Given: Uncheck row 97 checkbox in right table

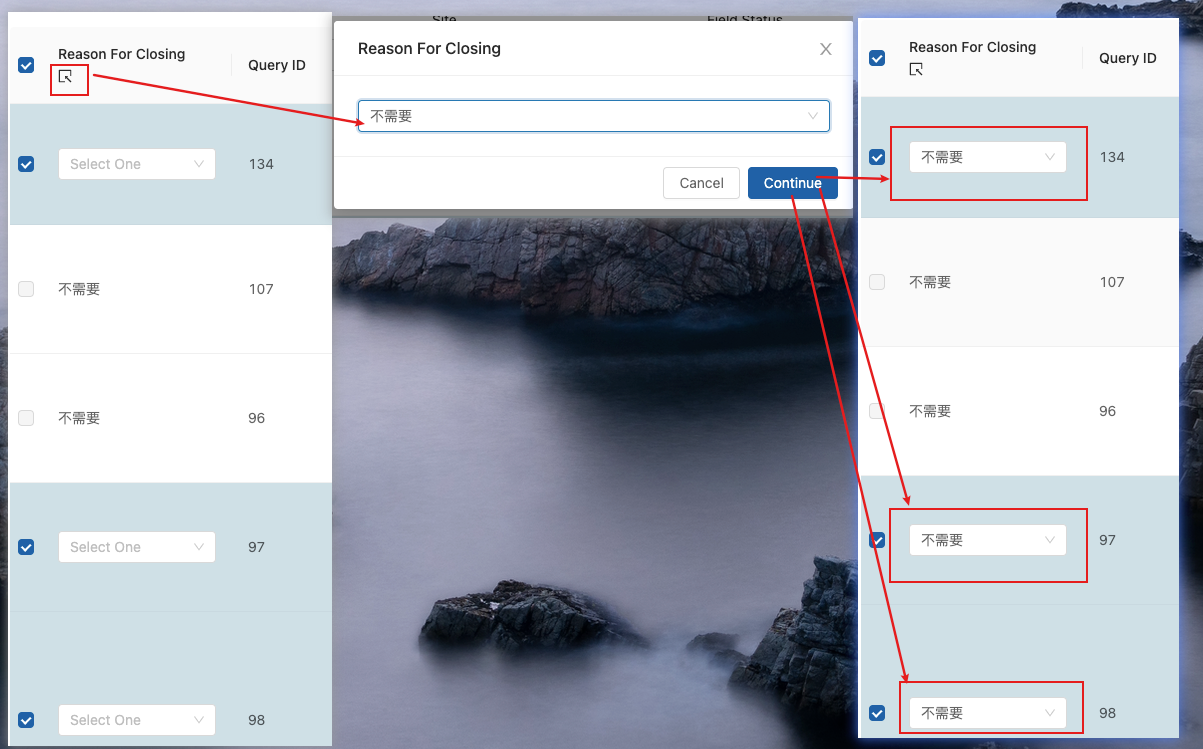Looking at the screenshot, I should tap(877, 540).
